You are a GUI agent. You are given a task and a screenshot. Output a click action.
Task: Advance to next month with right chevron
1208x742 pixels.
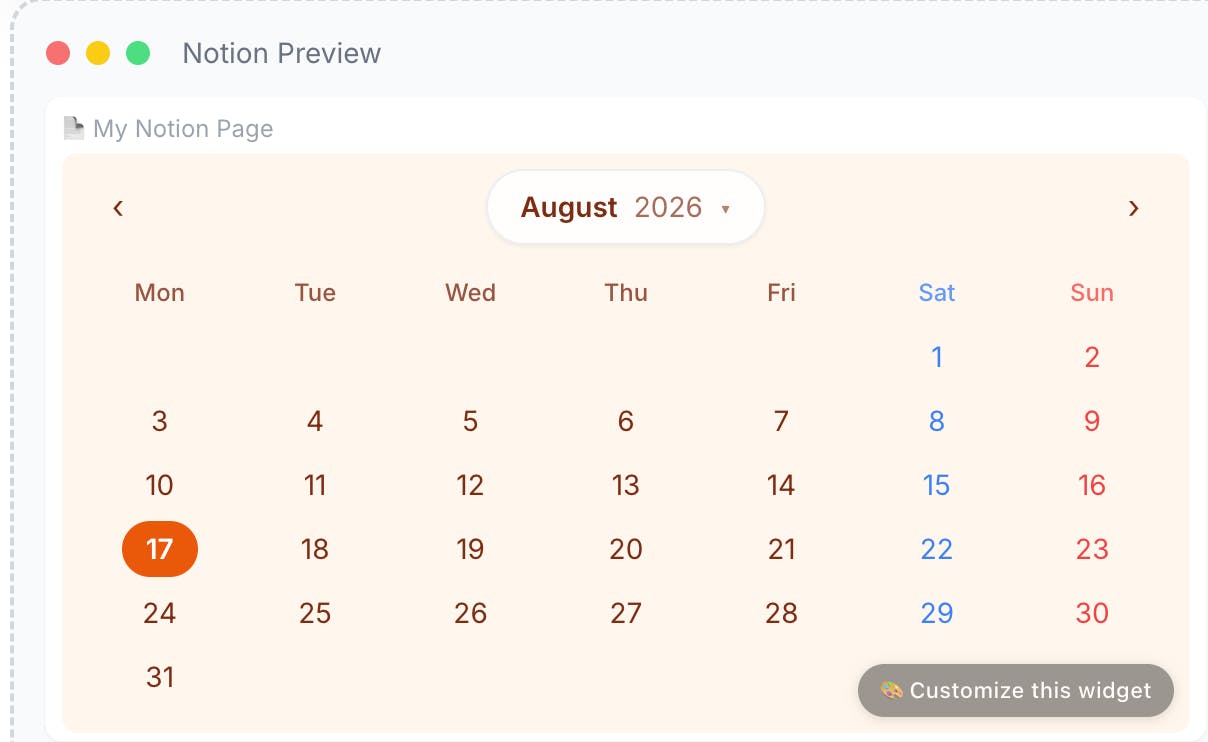(1133, 208)
